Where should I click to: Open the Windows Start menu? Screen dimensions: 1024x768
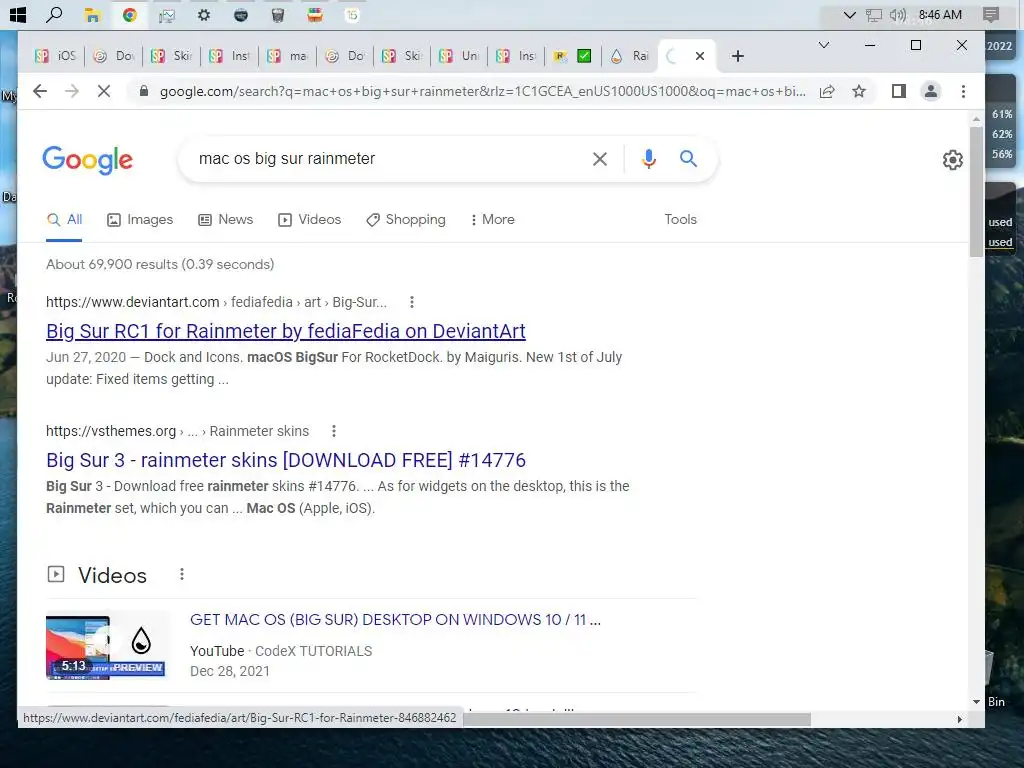(18, 14)
